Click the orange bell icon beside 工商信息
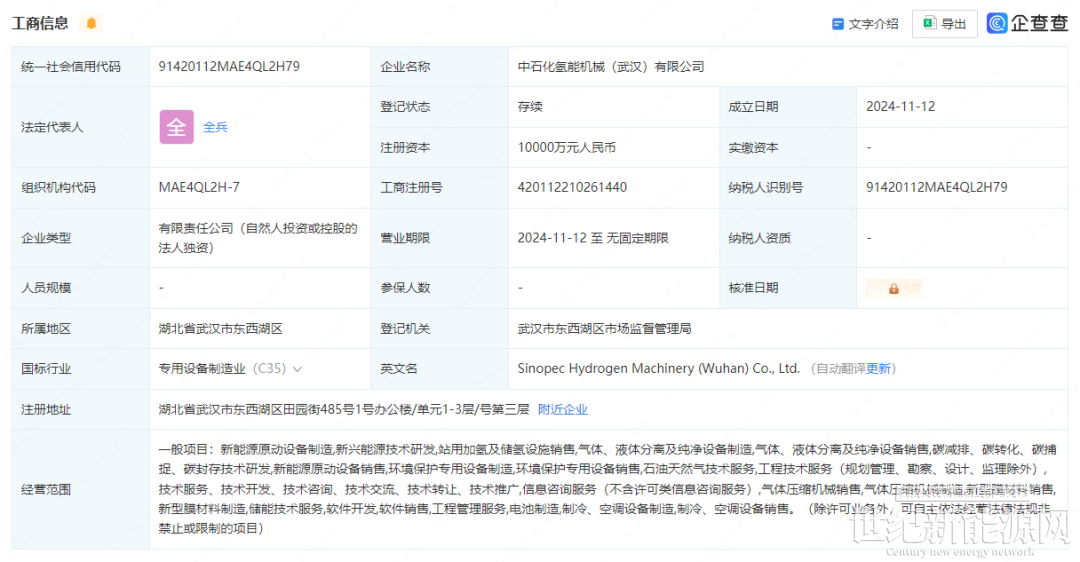Image resolution: width=1080 pixels, height=562 pixels. pos(92,24)
